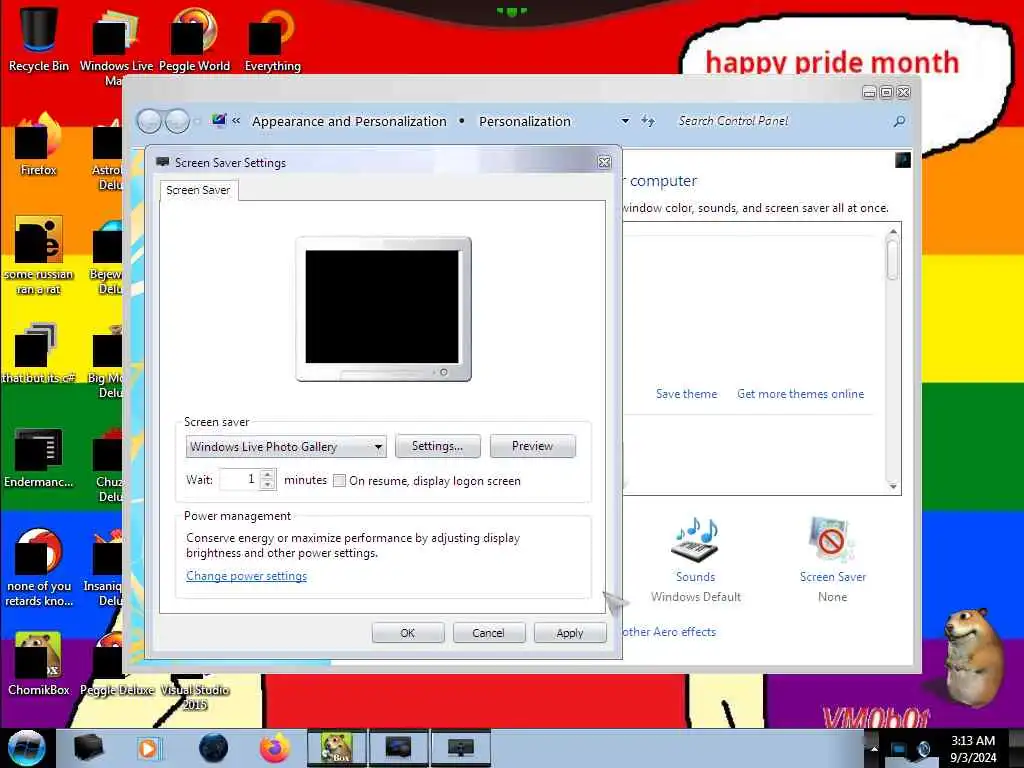Open the Change power settings link
Viewport: 1024px width, 768px height.
(246, 576)
